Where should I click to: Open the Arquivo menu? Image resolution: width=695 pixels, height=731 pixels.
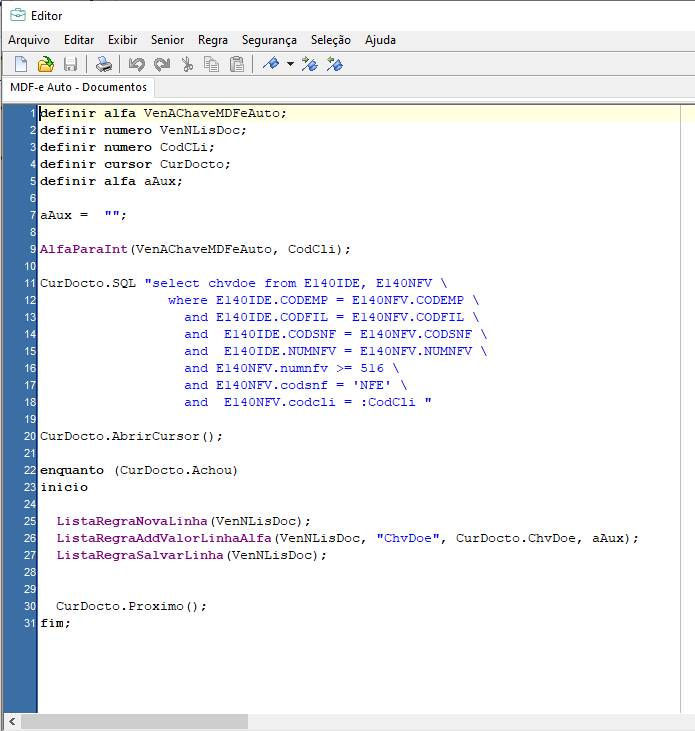29,40
